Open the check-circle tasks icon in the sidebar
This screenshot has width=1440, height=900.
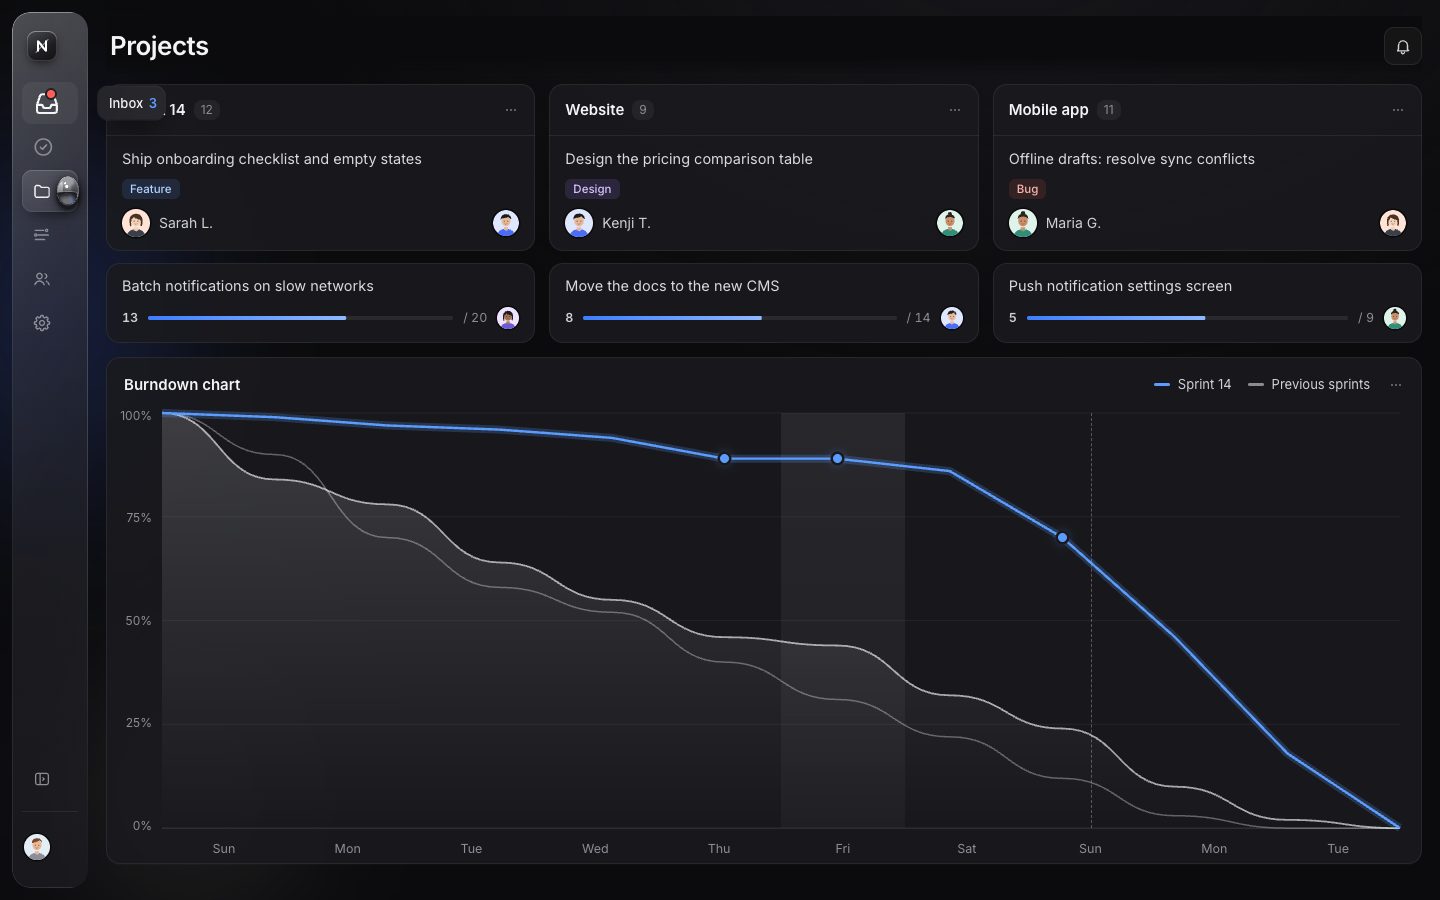tap(42, 147)
